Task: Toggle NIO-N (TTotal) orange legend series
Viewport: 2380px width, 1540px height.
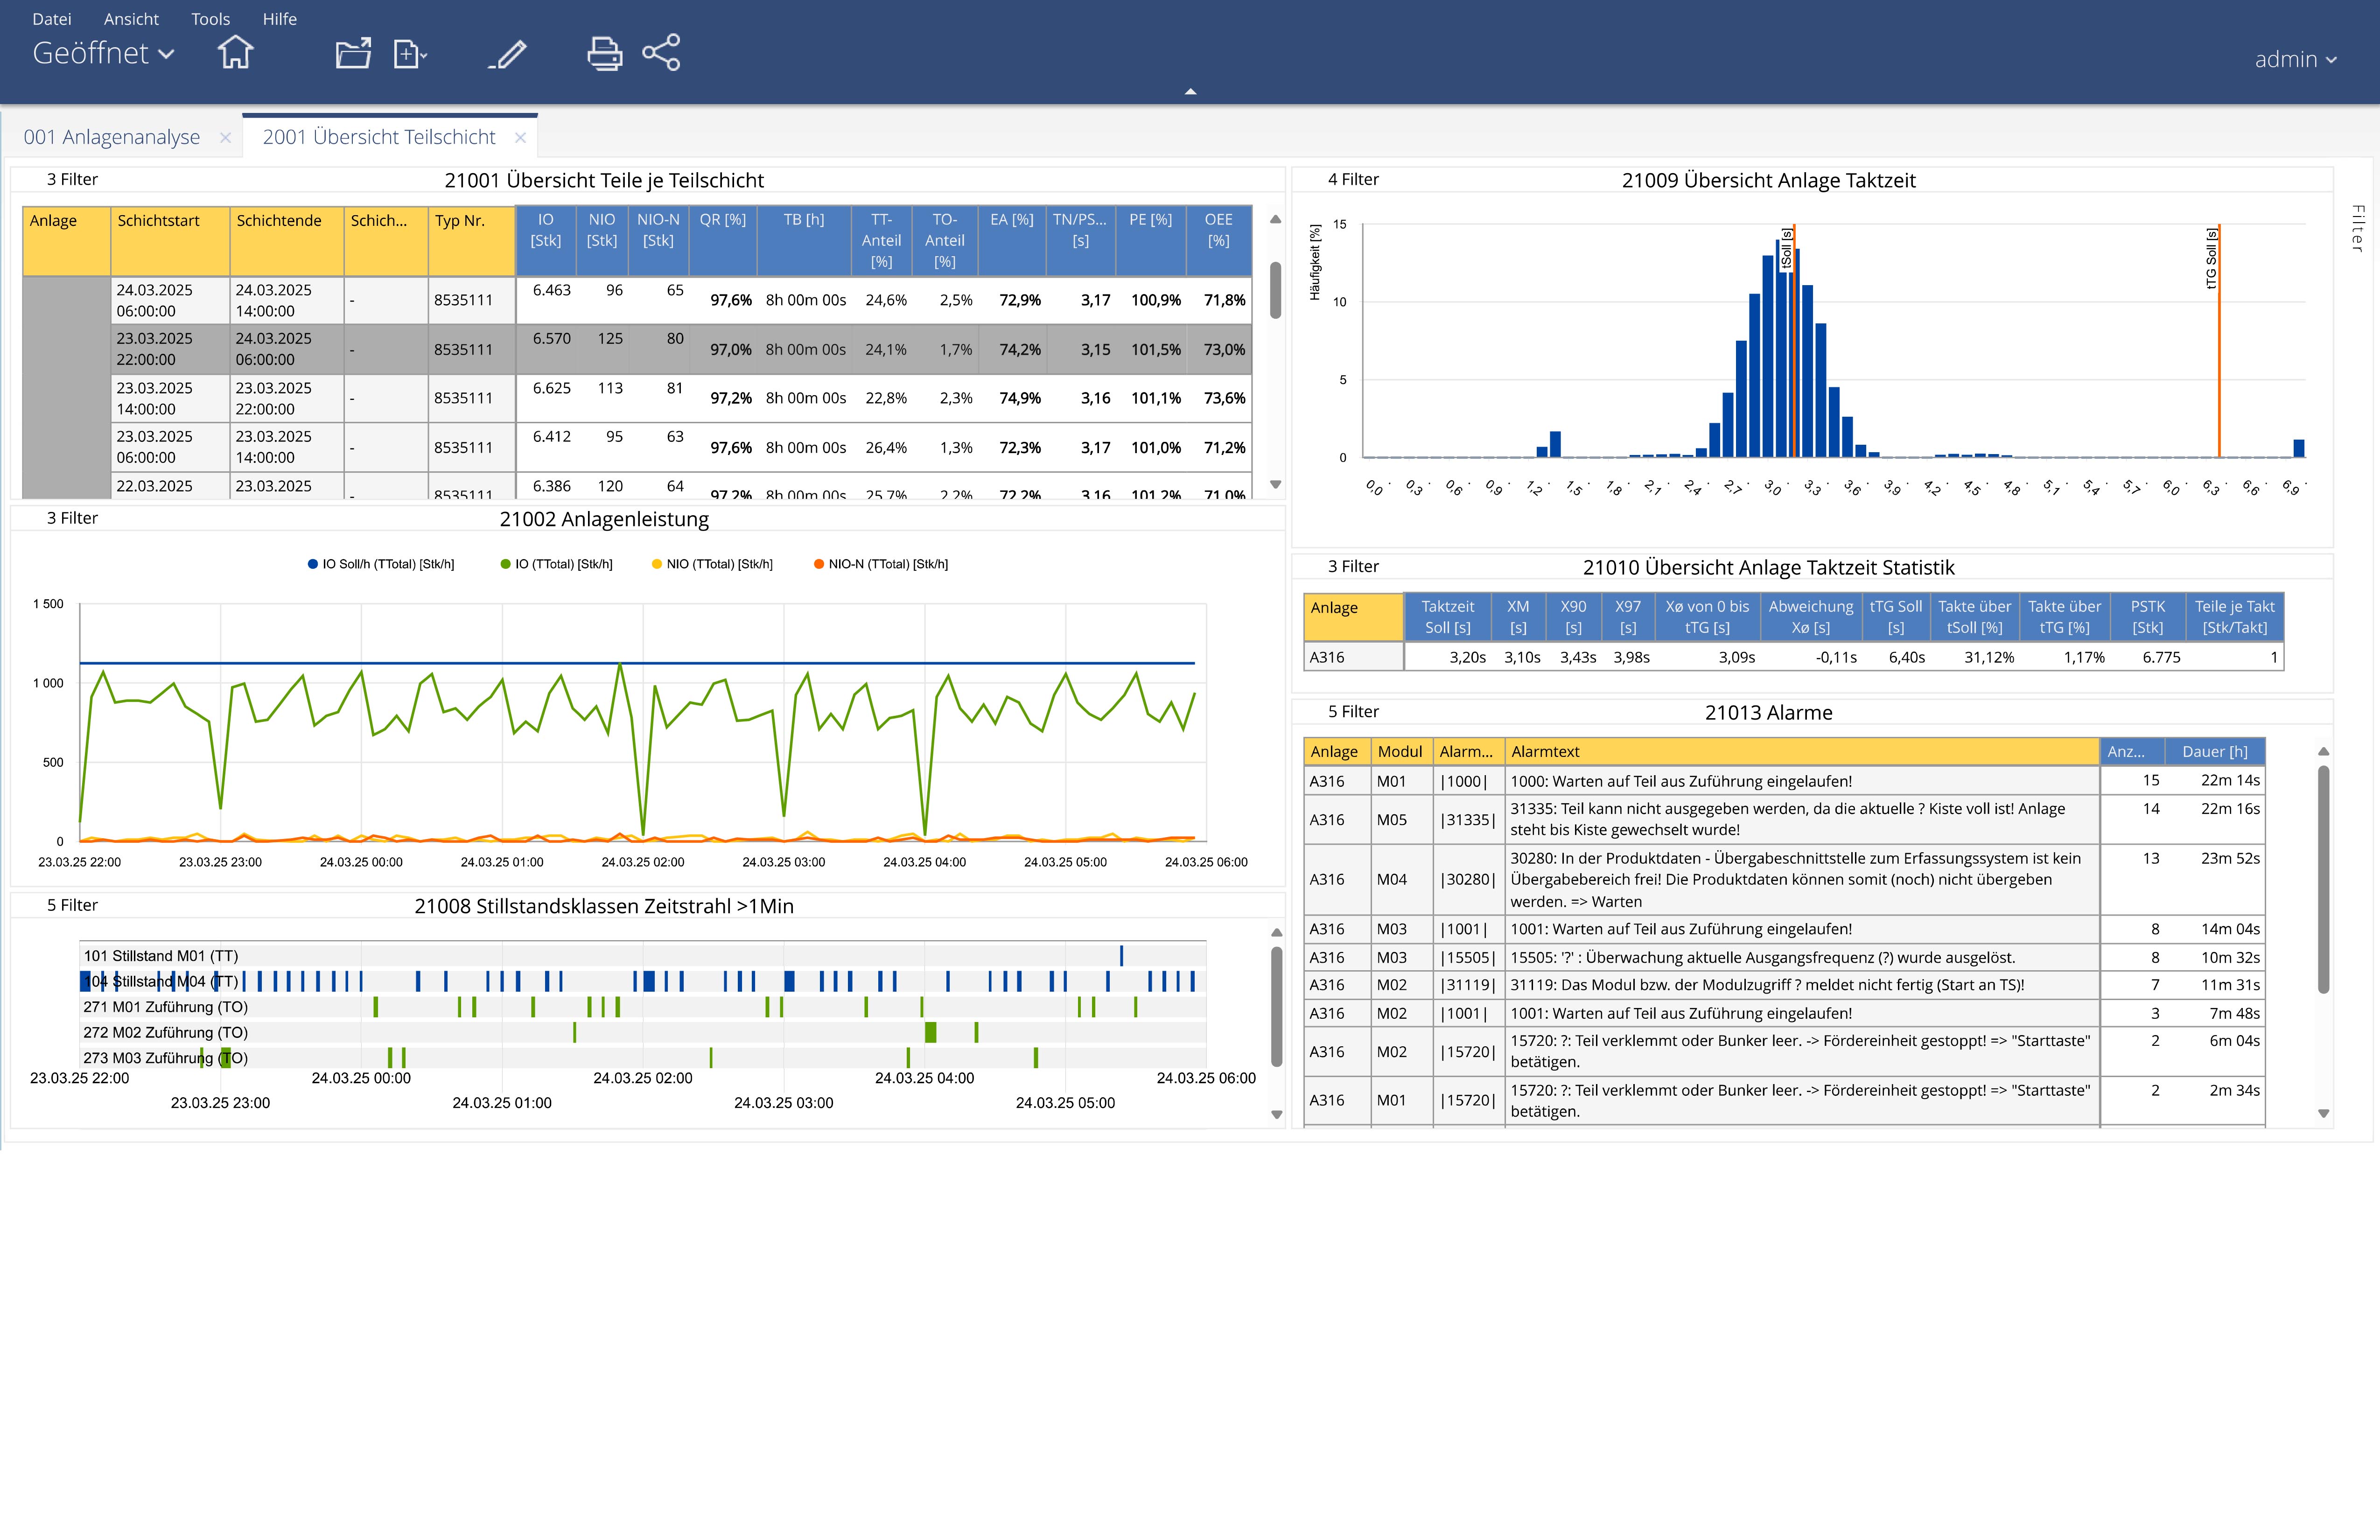Action: (881, 564)
